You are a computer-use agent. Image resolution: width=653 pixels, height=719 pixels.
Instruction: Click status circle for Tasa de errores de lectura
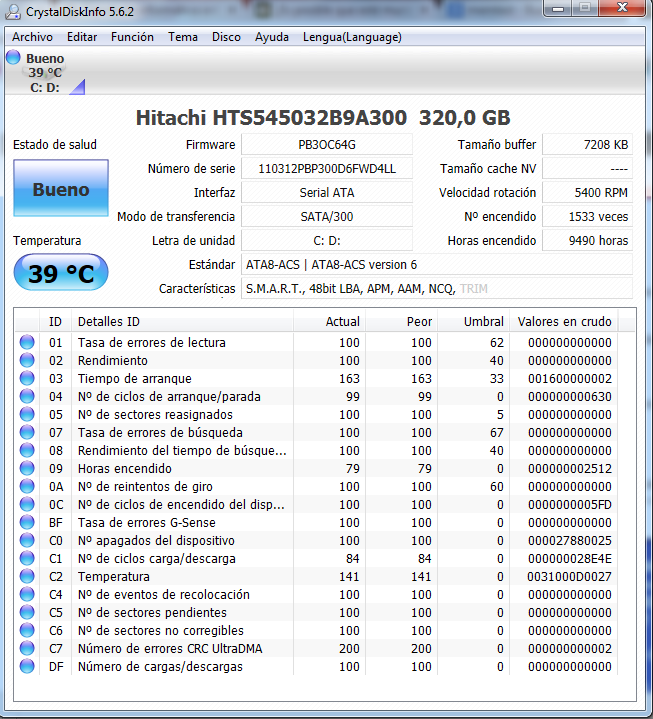[x=27, y=342]
